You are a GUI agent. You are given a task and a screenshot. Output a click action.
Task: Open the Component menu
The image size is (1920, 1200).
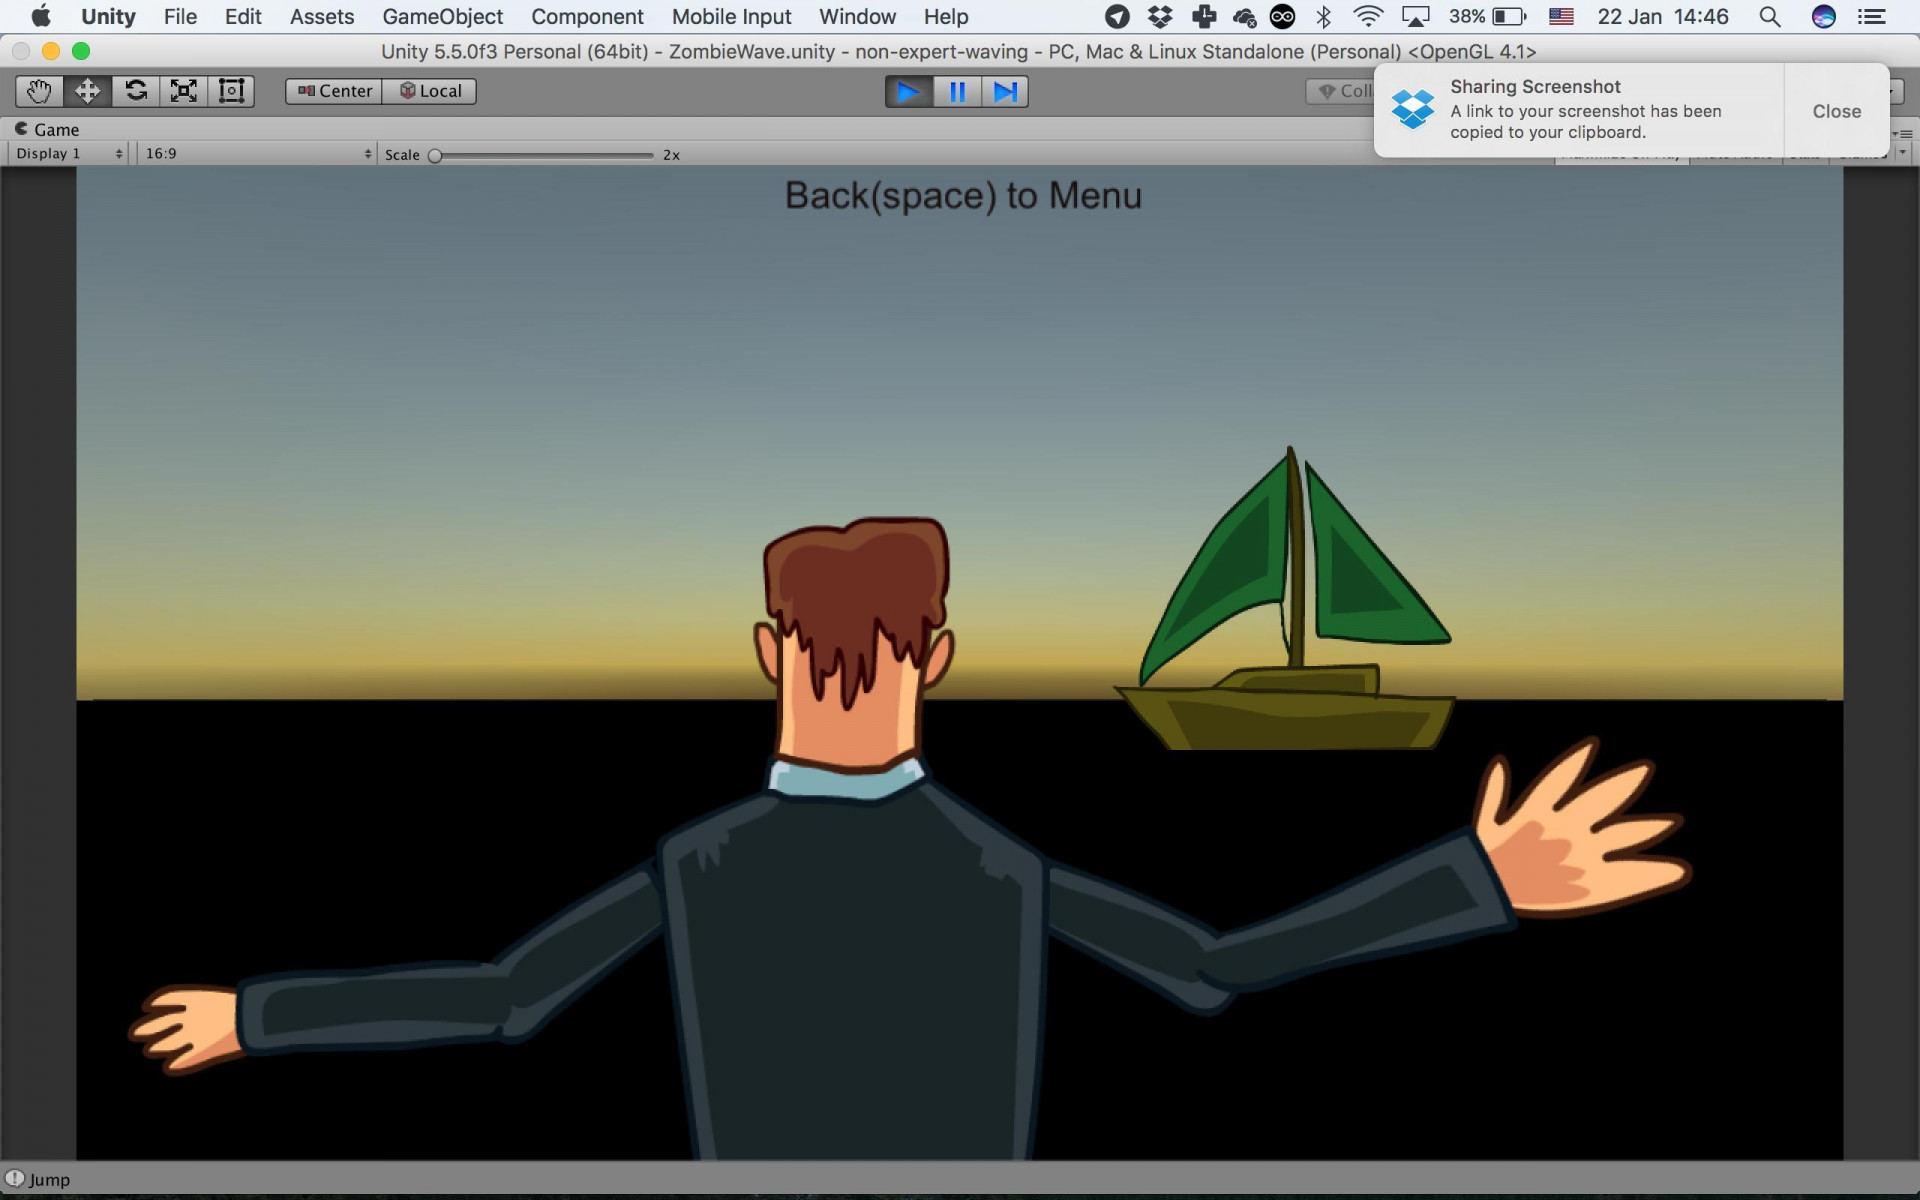coord(587,17)
